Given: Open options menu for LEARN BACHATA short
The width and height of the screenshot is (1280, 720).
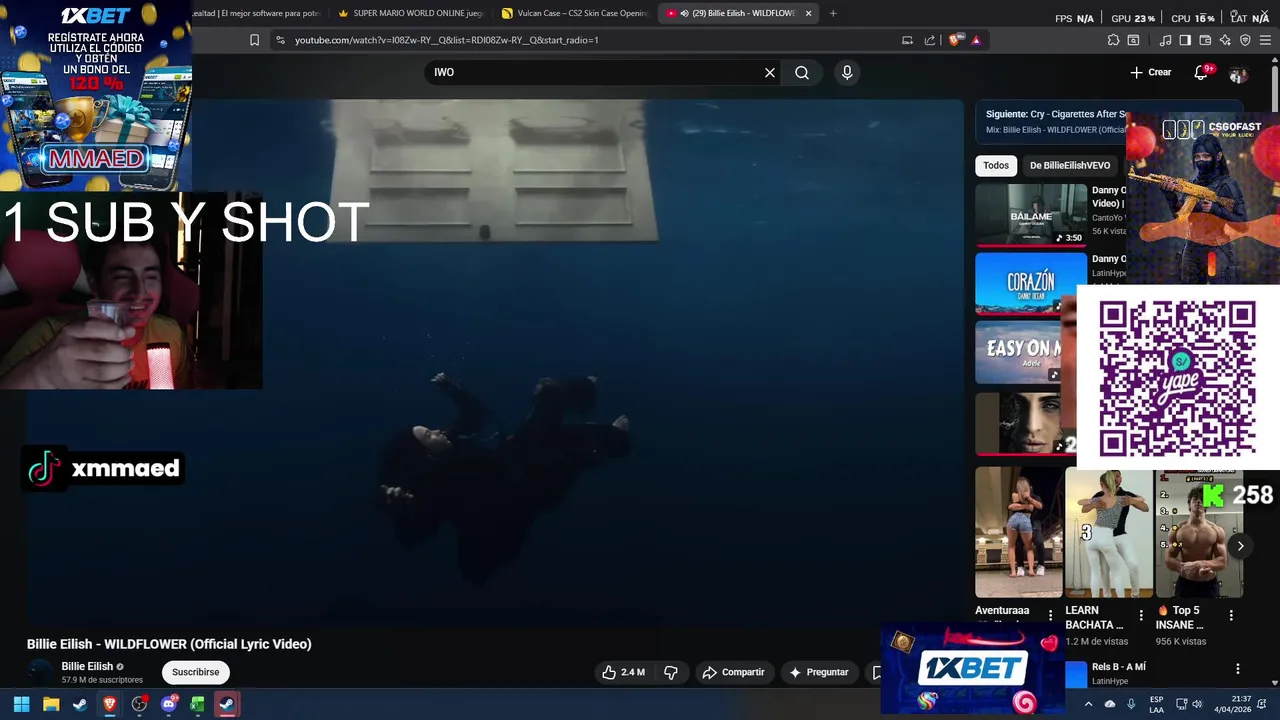Looking at the screenshot, I should (1141, 616).
